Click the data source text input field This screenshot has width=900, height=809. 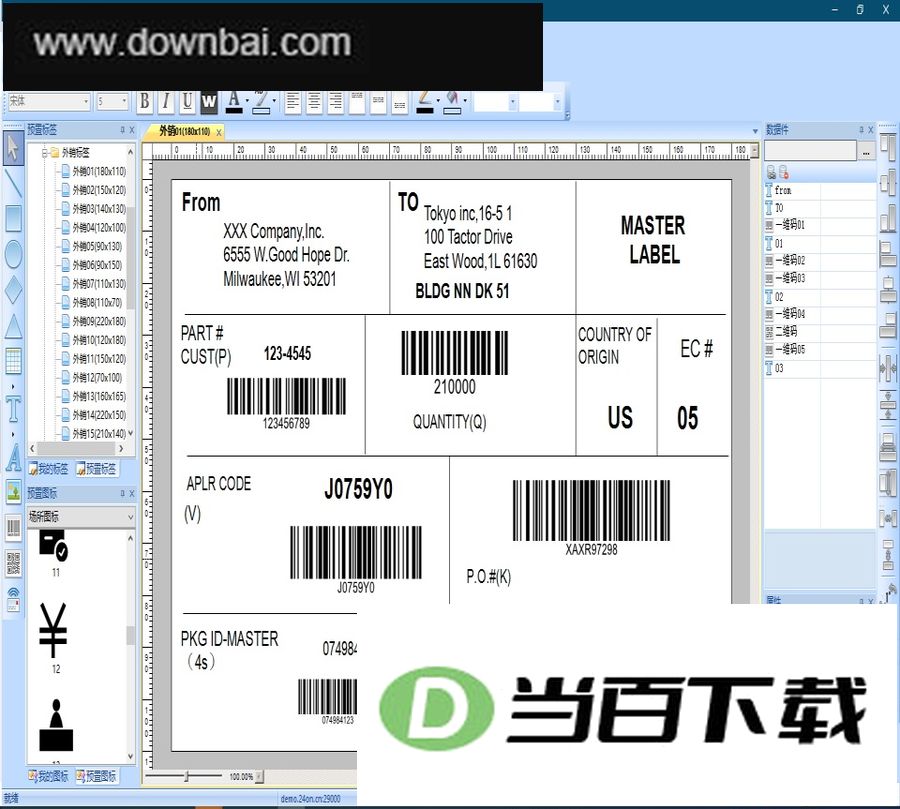click(x=810, y=152)
